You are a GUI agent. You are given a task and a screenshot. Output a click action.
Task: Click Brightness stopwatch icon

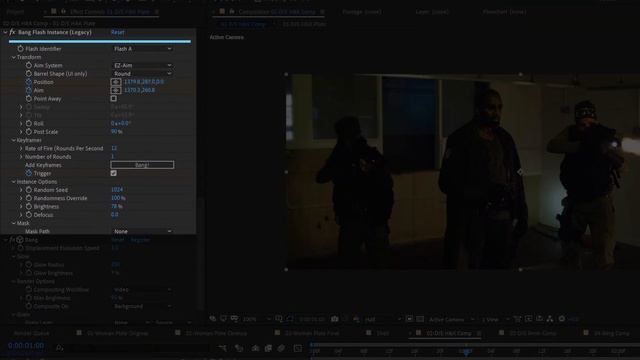point(29,207)
